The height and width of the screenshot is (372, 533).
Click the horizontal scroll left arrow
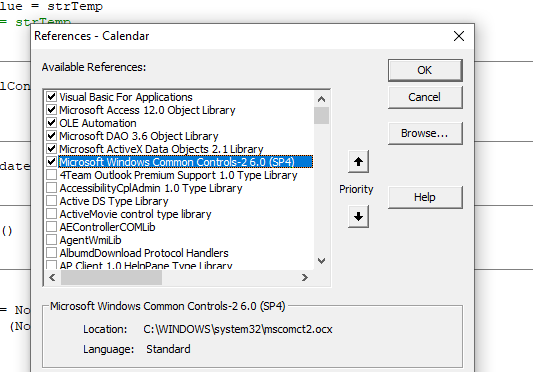tap(52, 277)
